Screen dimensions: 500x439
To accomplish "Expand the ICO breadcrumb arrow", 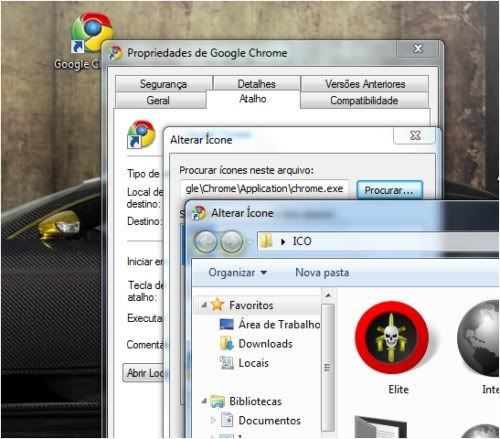I will click(283, 242).
